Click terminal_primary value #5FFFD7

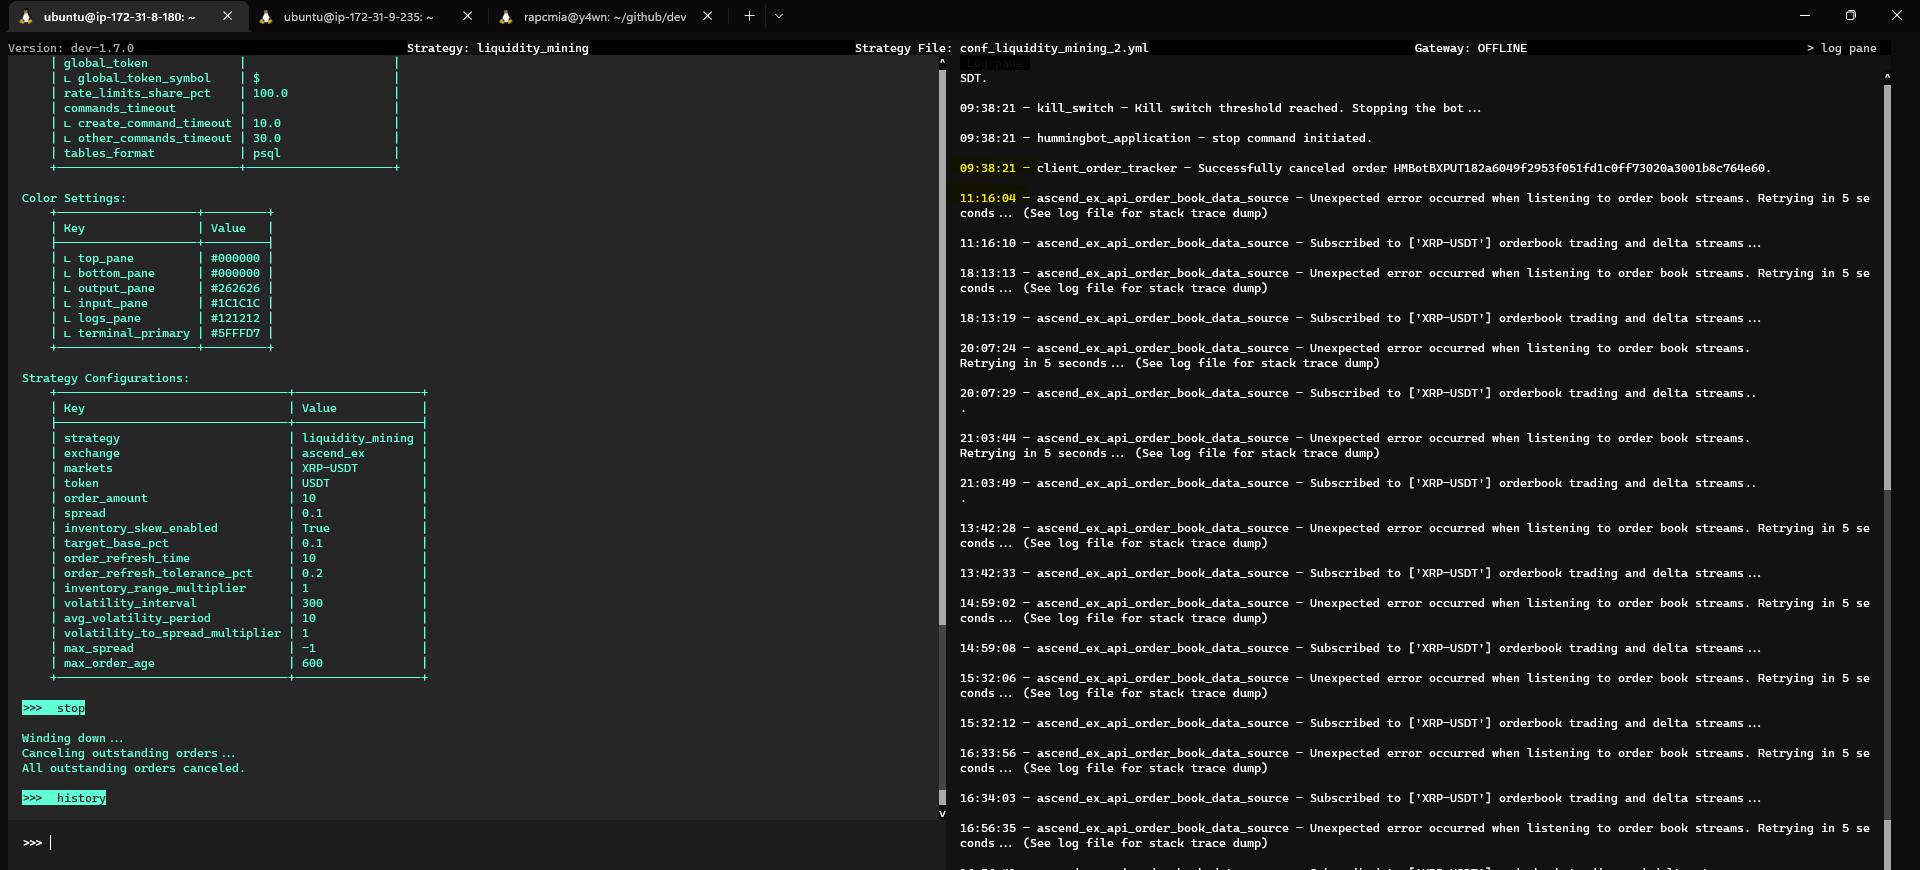click(235, 333)
